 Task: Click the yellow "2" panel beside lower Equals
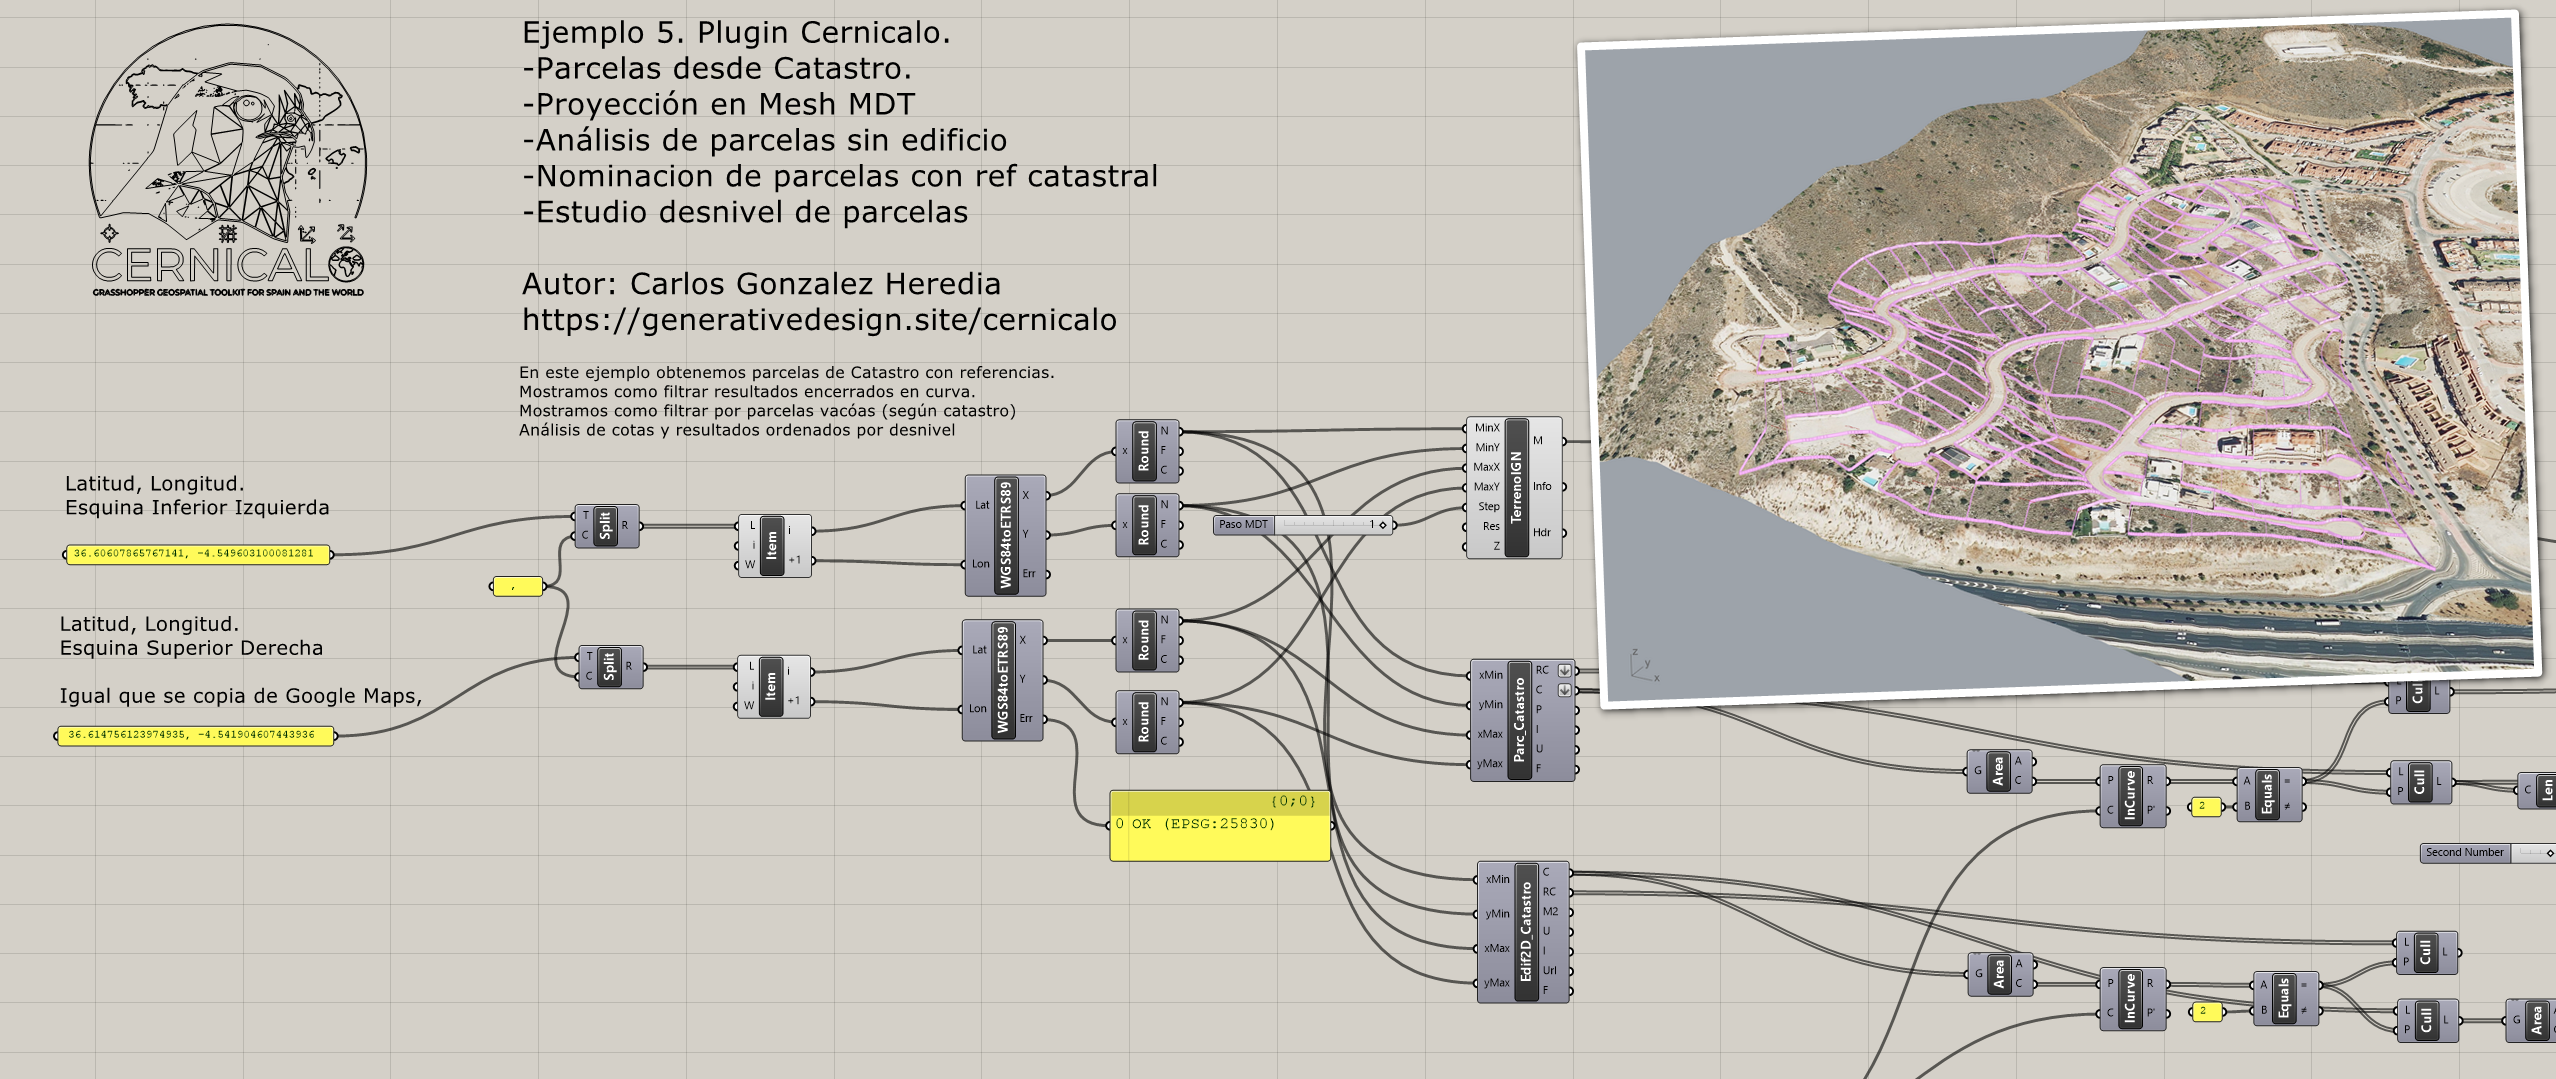(2206, 1012)
